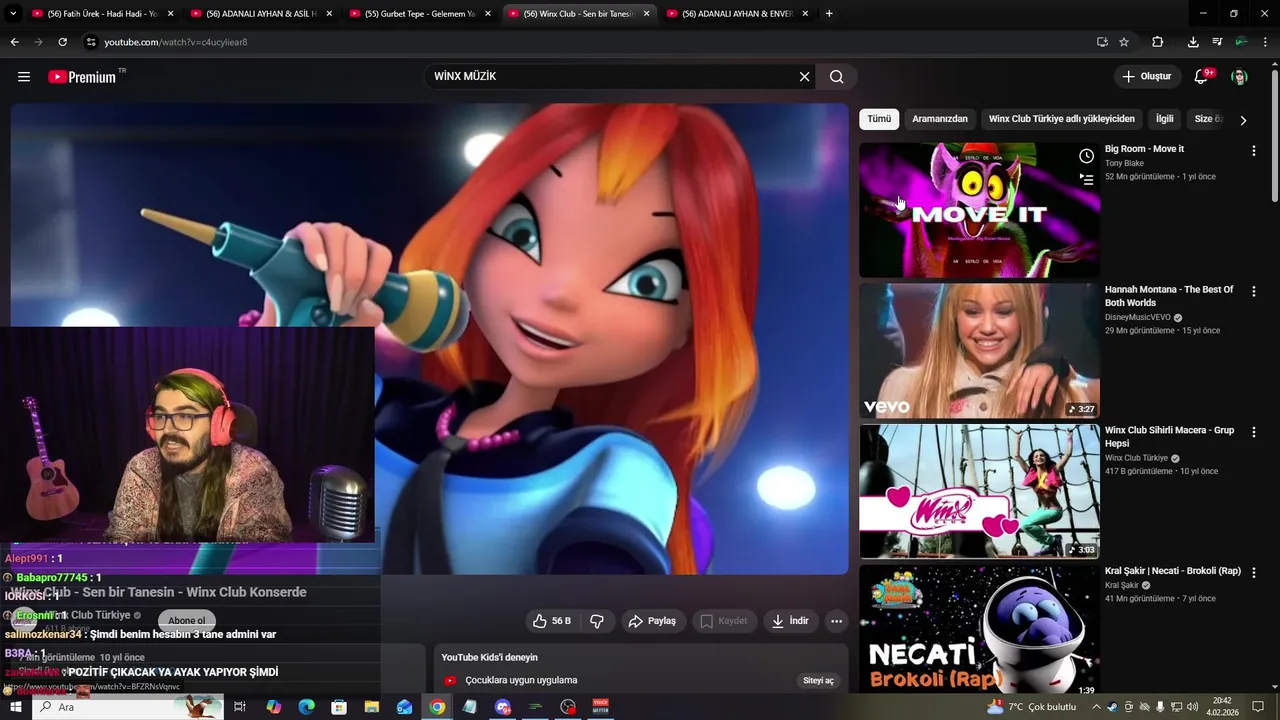Click the install app icon in address bar
Screen dimensions: 1280x720
click(1102, 42)
